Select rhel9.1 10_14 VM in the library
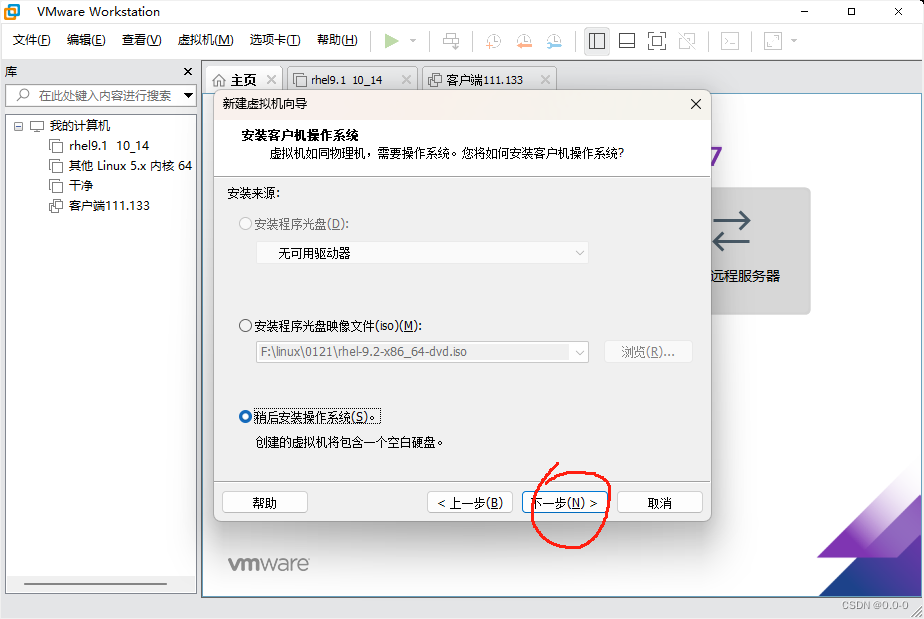924x619 pixels. pyautogui.click(x=108, y=146)
